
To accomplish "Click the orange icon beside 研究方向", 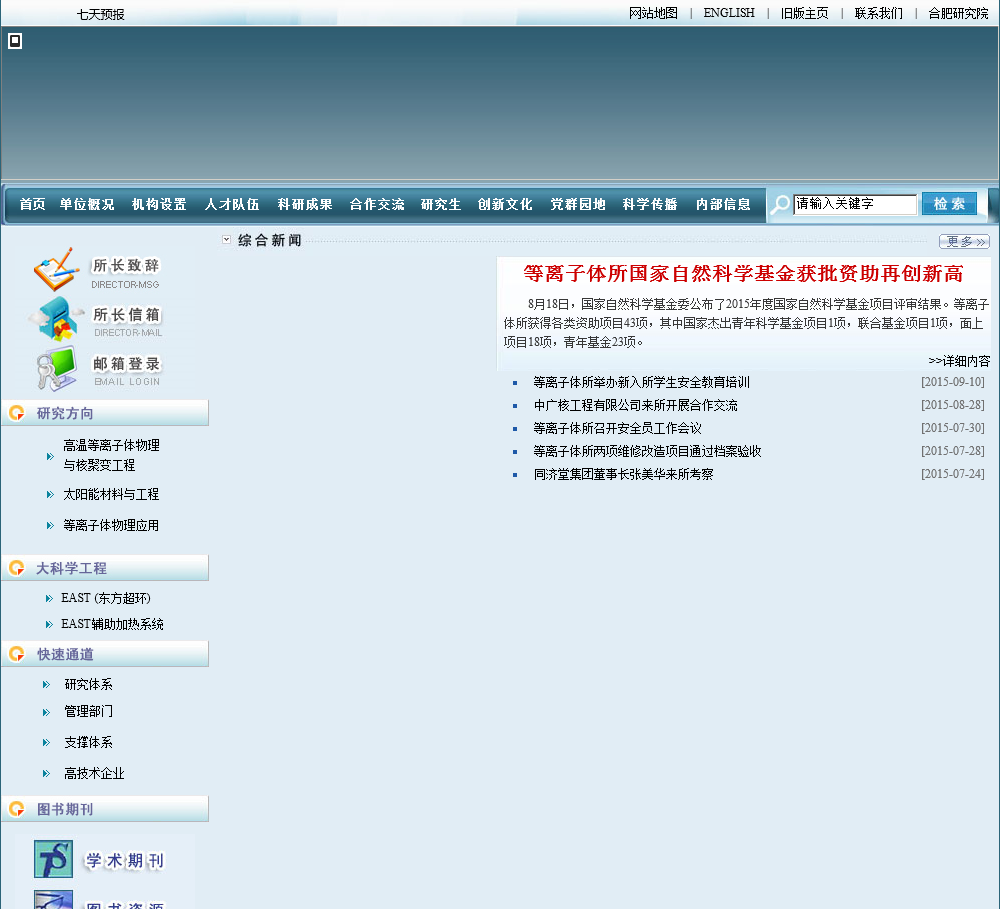I will [17, 413].
